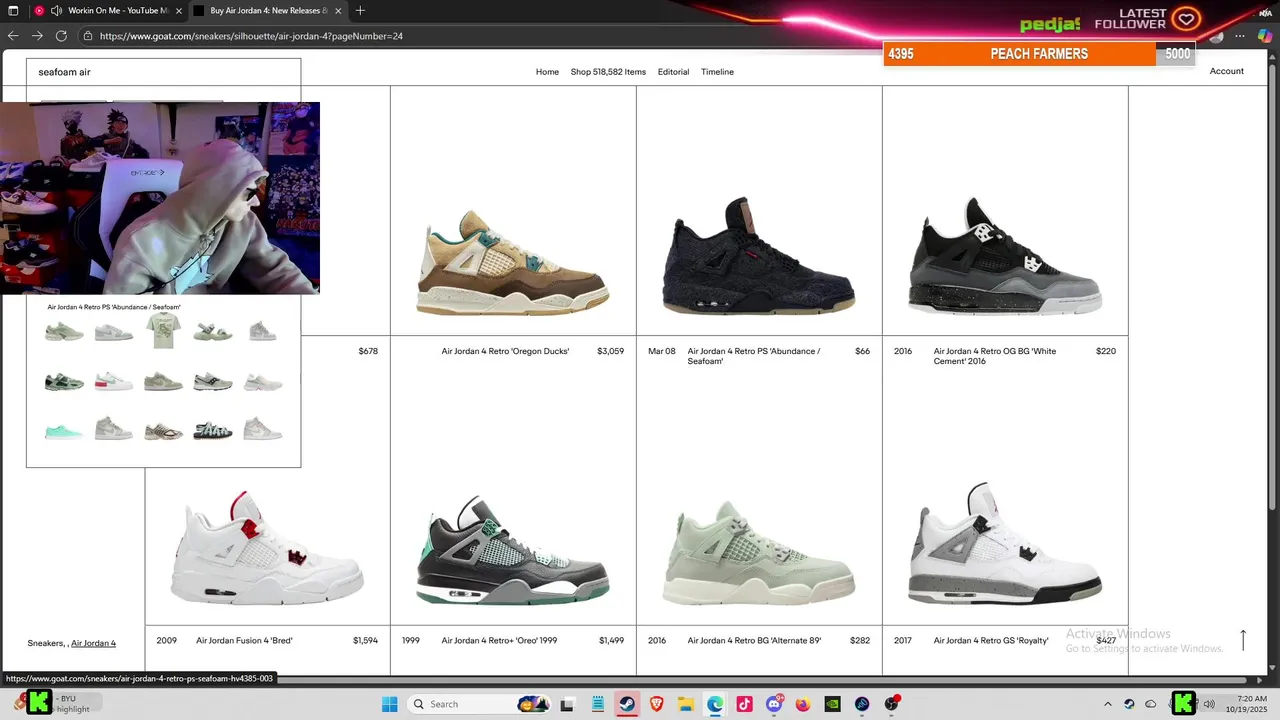This screenshot has width=1280, height=720.
Task: Select the brown Oregon Ducks shoe image
Action: [x=513, y=262]
